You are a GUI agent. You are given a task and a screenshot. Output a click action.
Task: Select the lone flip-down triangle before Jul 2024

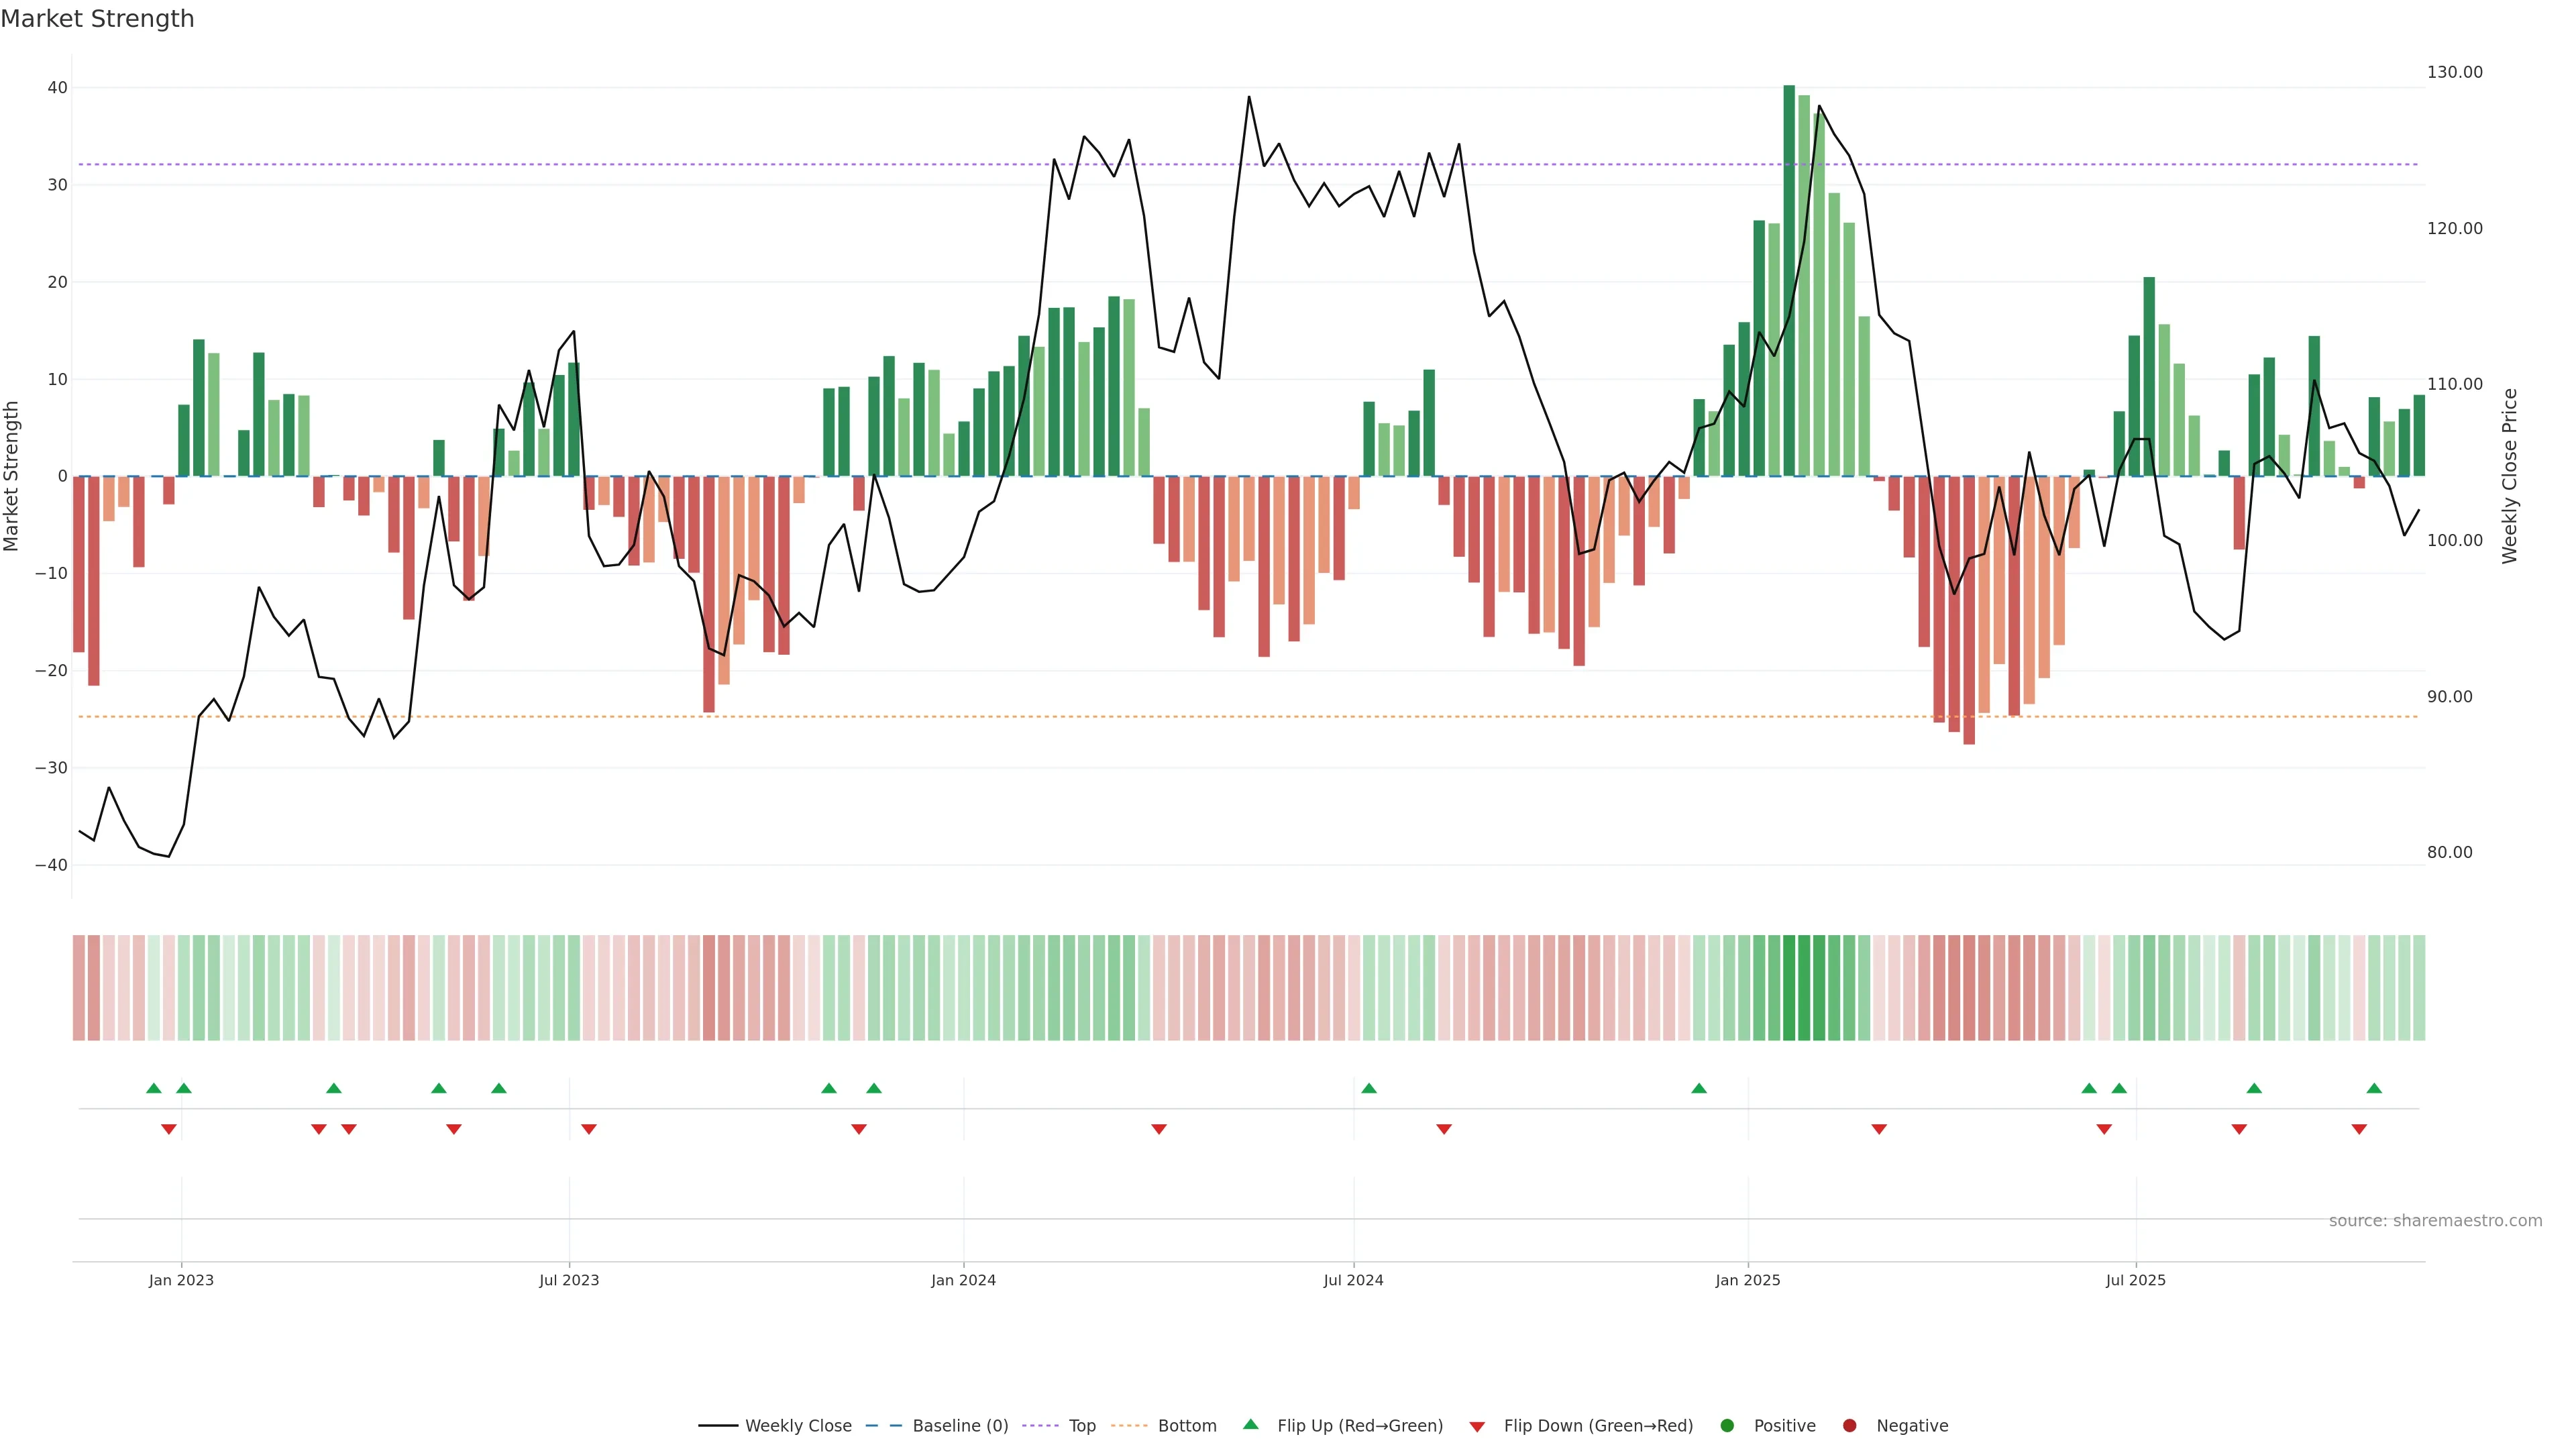tap(1159, 1129)
